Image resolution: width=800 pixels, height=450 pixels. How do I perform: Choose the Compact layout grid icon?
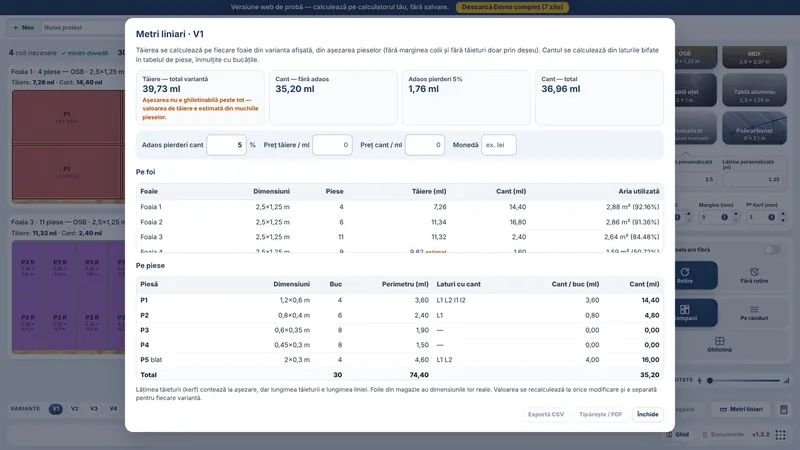click(685, 309)
